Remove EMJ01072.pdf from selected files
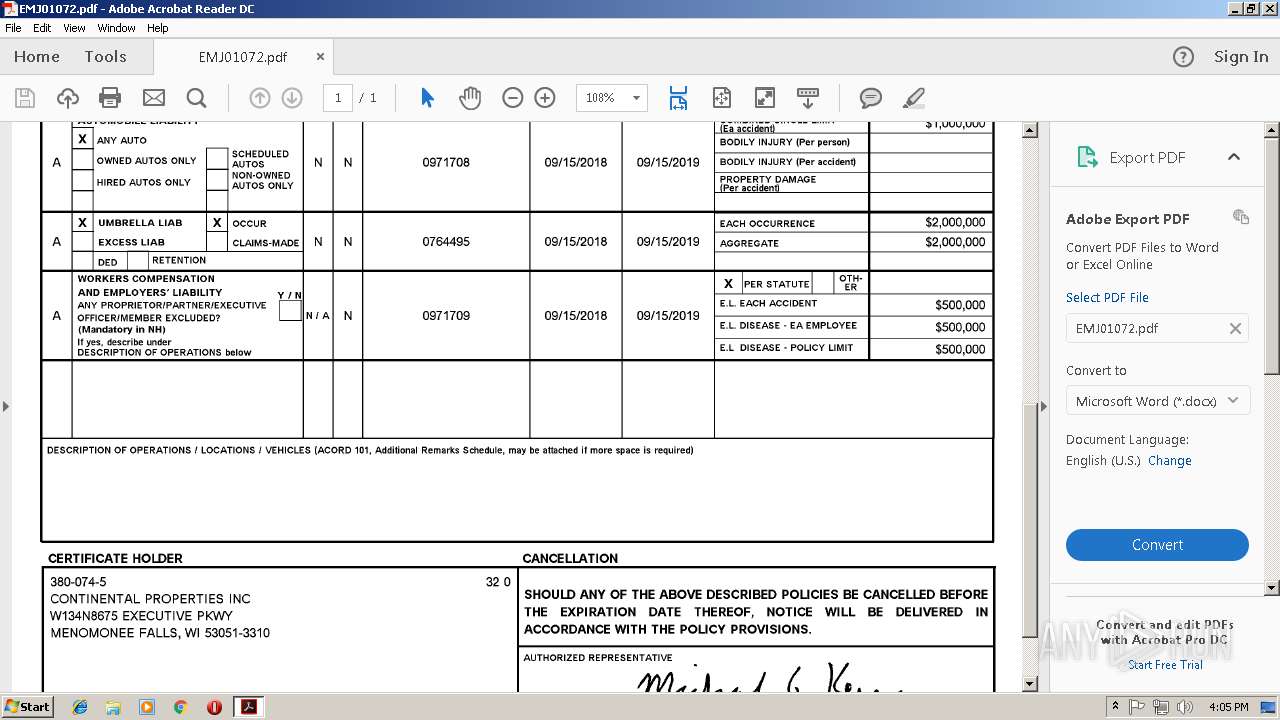This screenshot has height=720, width=1280. 1235,328
